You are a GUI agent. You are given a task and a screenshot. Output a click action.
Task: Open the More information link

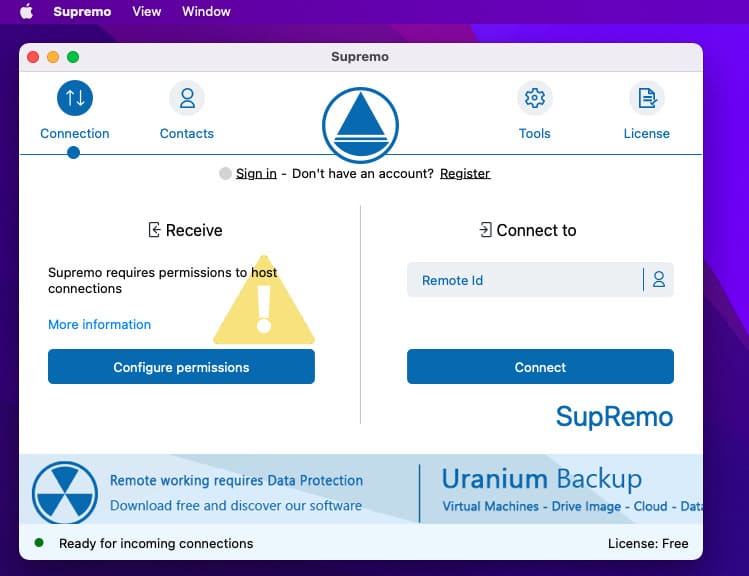(99, 324)
